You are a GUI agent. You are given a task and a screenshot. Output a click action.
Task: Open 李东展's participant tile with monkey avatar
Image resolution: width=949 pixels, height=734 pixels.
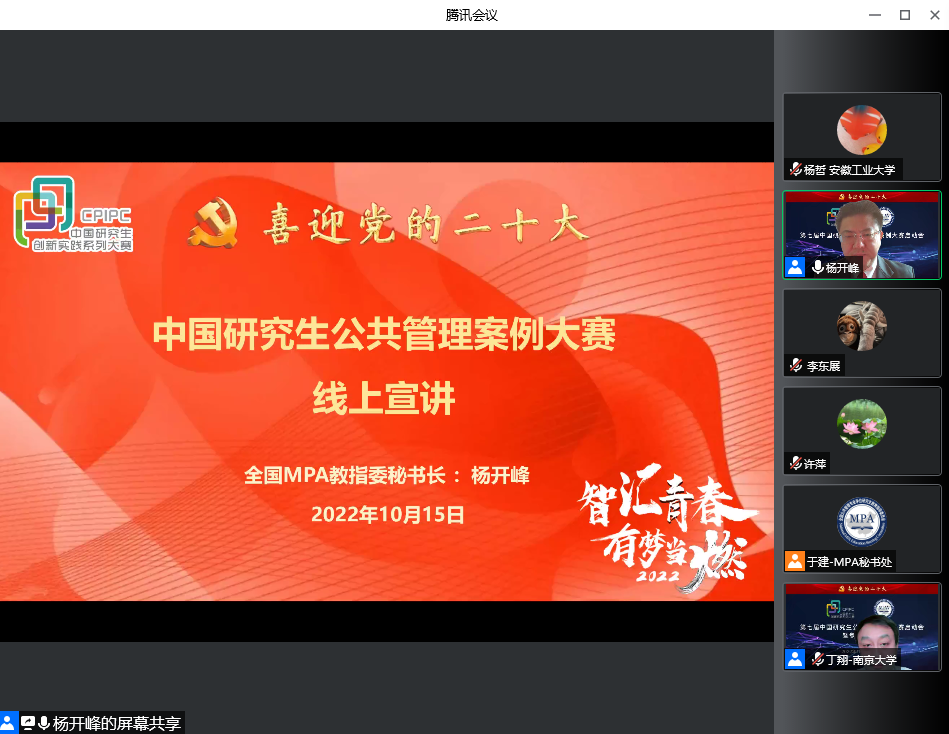(x=861, y=326)
